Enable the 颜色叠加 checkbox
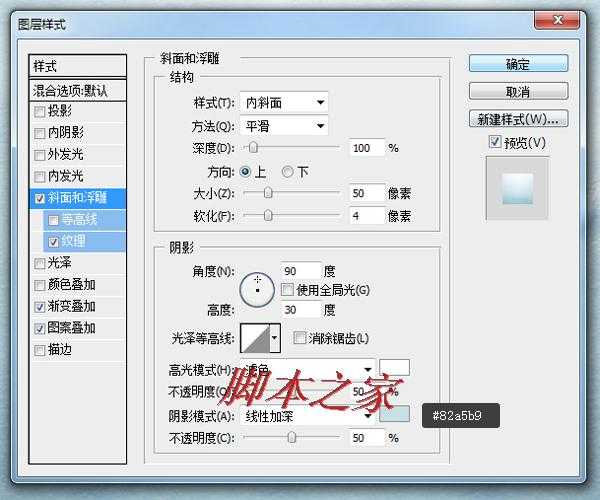The height and width of the screenshot is (500, 600). click(x=40, y=285)
